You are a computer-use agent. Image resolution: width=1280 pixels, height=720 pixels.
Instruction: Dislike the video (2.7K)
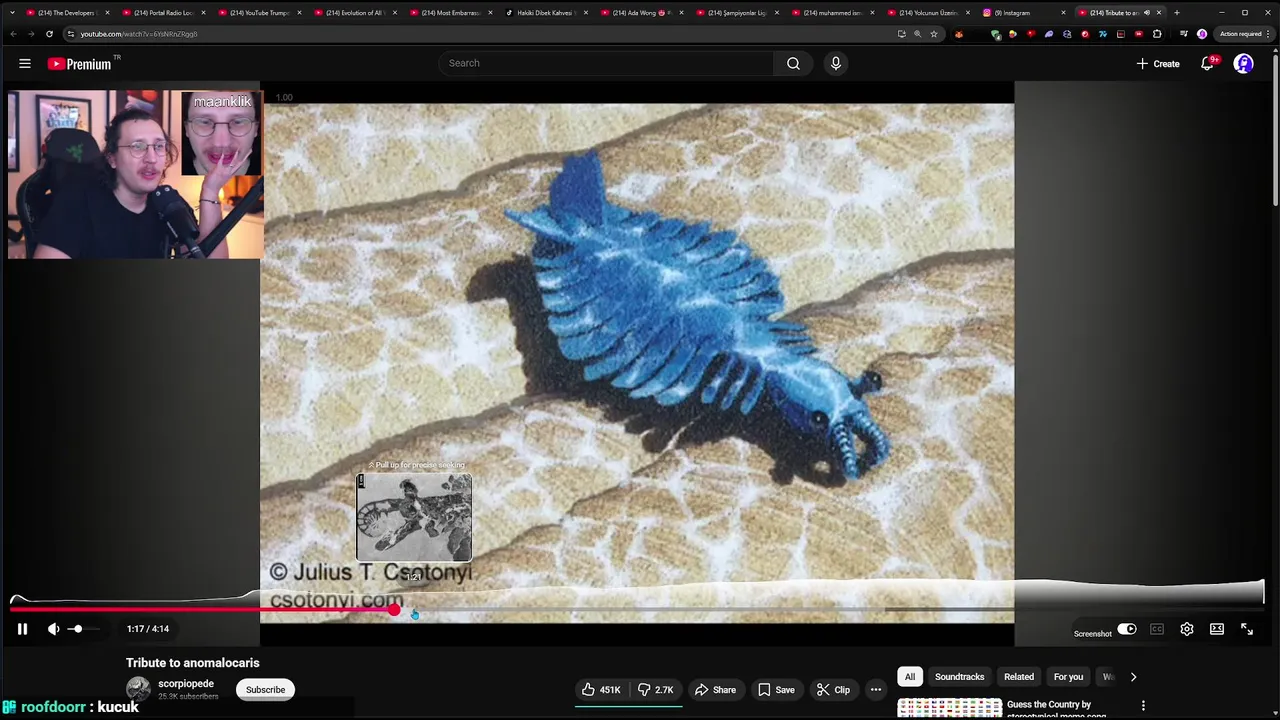click(656, 689)
